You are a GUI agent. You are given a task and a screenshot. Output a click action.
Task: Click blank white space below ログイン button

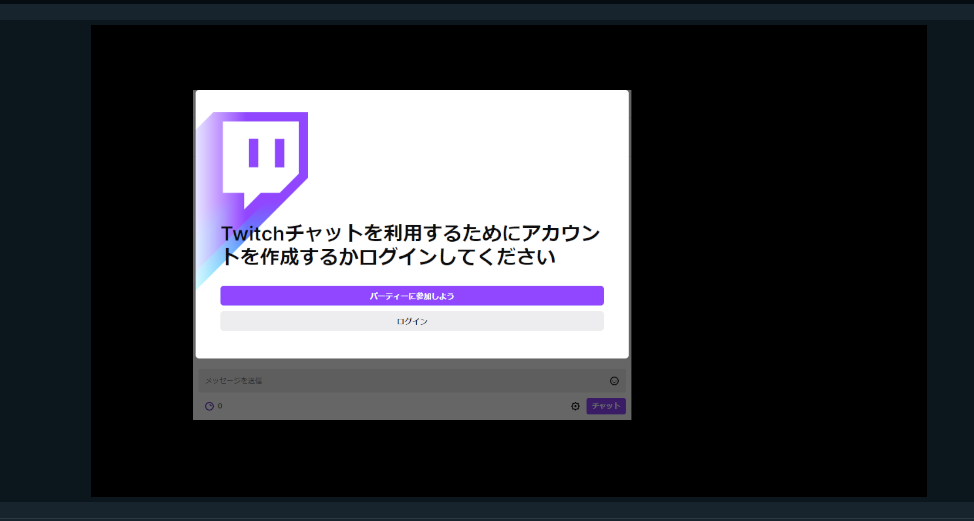412,344
